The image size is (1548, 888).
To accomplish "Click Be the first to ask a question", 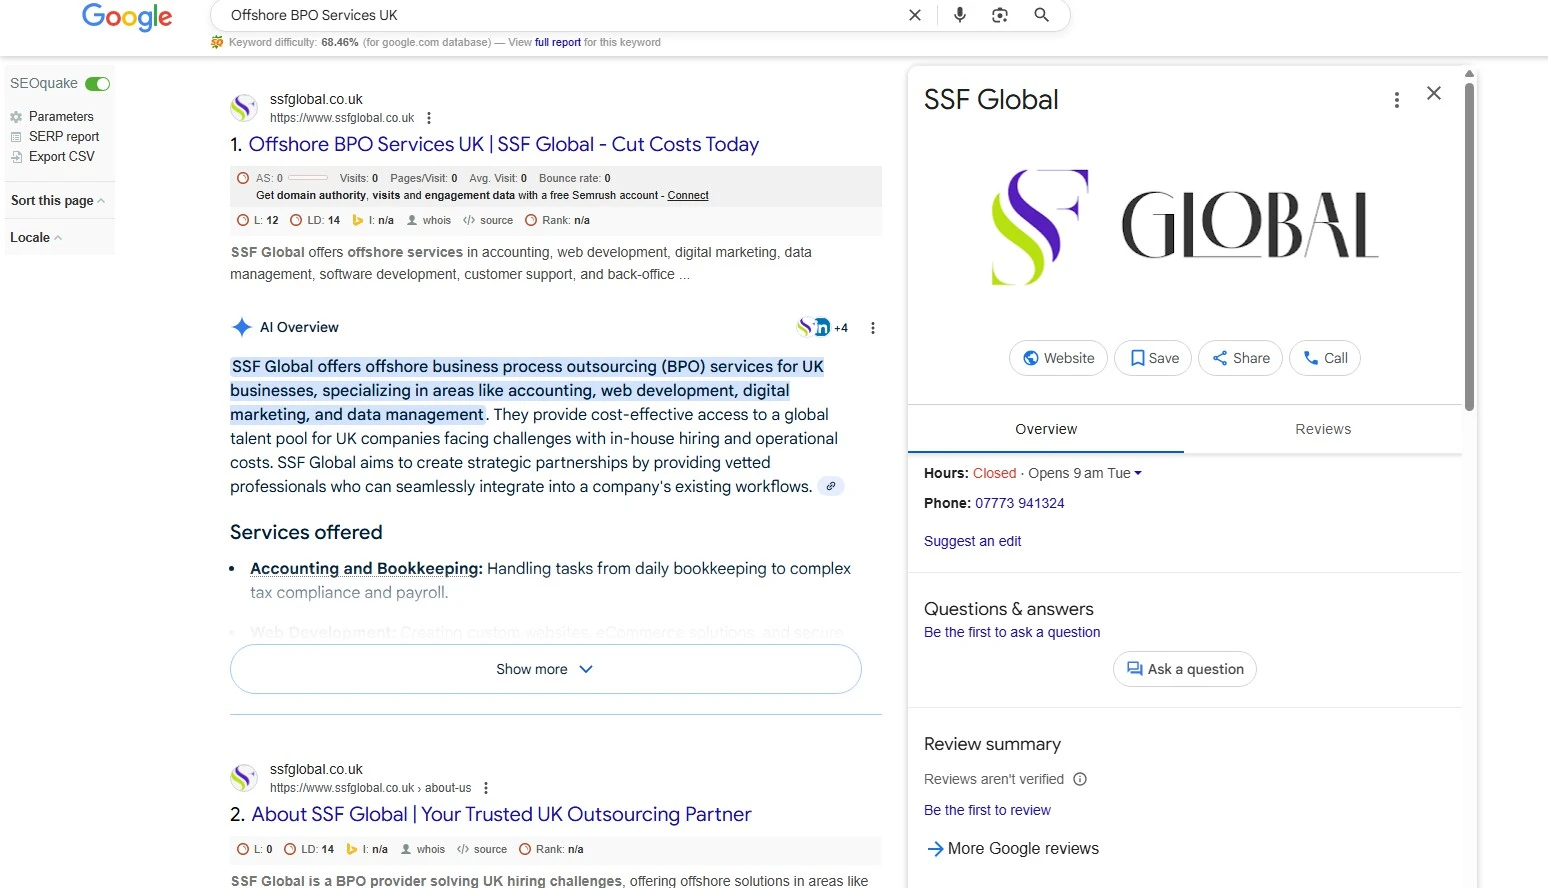I will [1012, 632].
